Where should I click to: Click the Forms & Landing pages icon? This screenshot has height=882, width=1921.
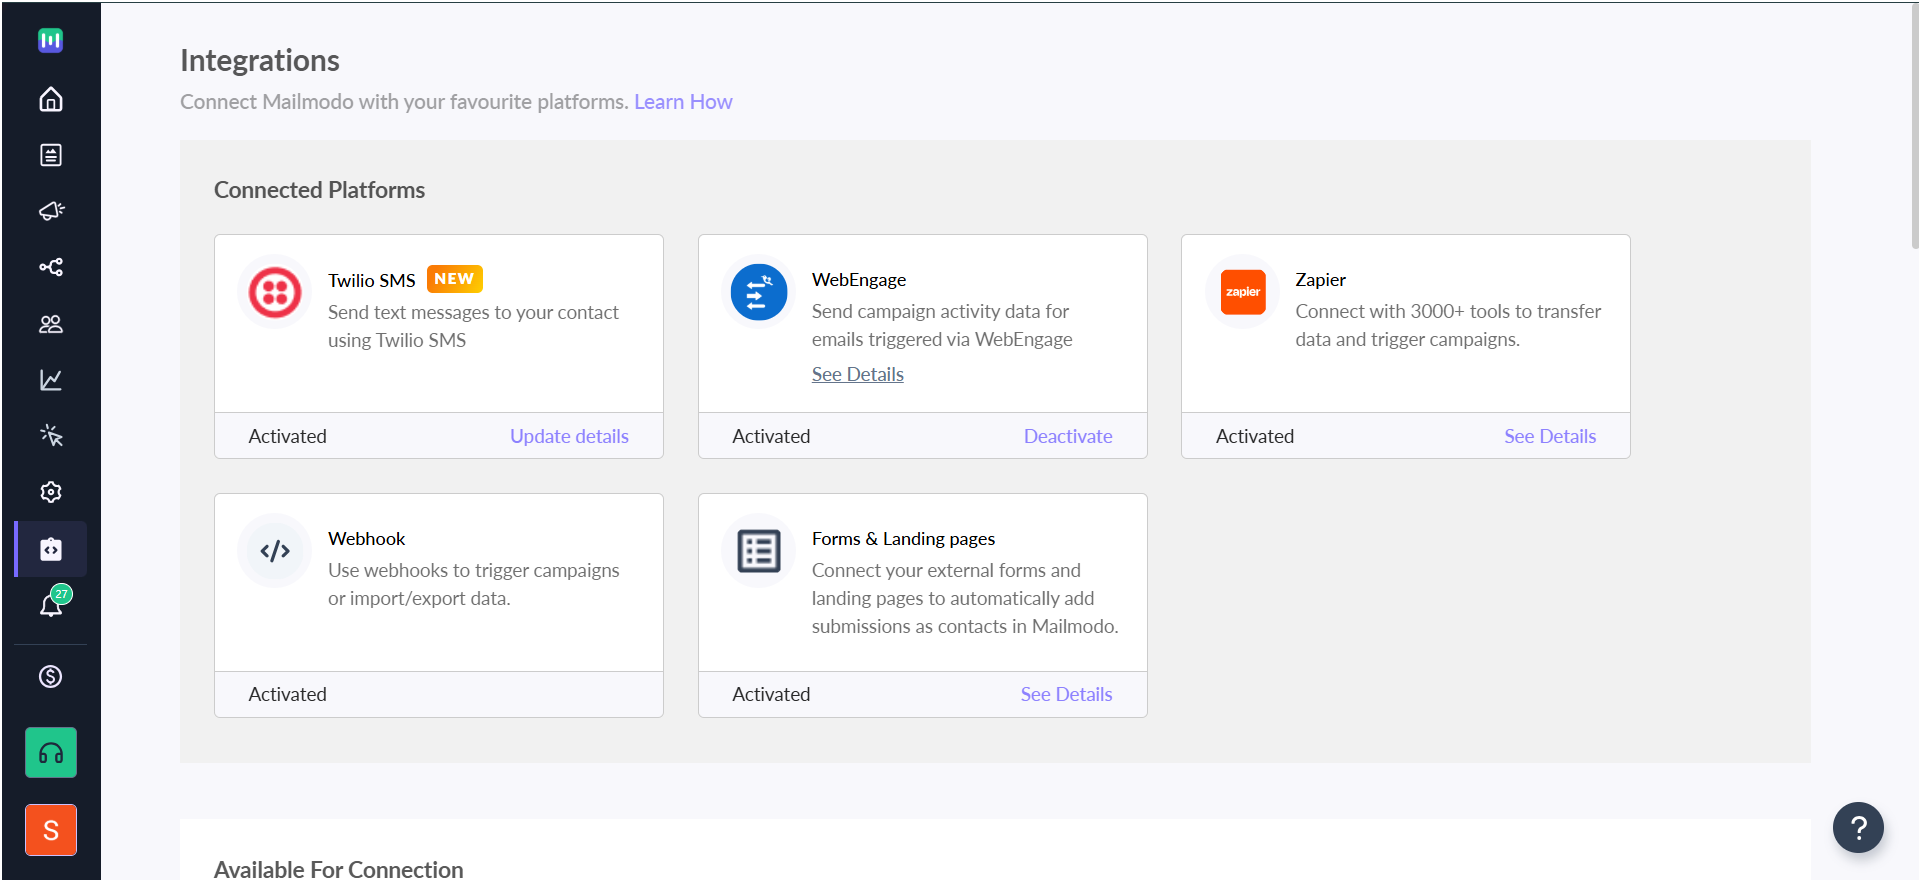pyautogui.click(x=759, y=551)
